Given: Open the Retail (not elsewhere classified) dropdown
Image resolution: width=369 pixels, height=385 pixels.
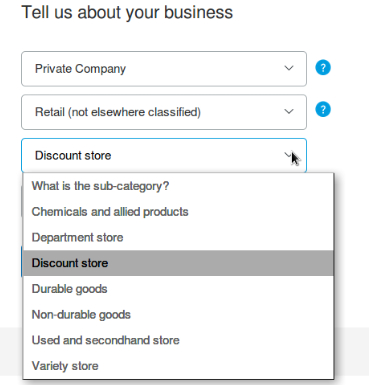Looking at the screenshot, I should point(164,112).
